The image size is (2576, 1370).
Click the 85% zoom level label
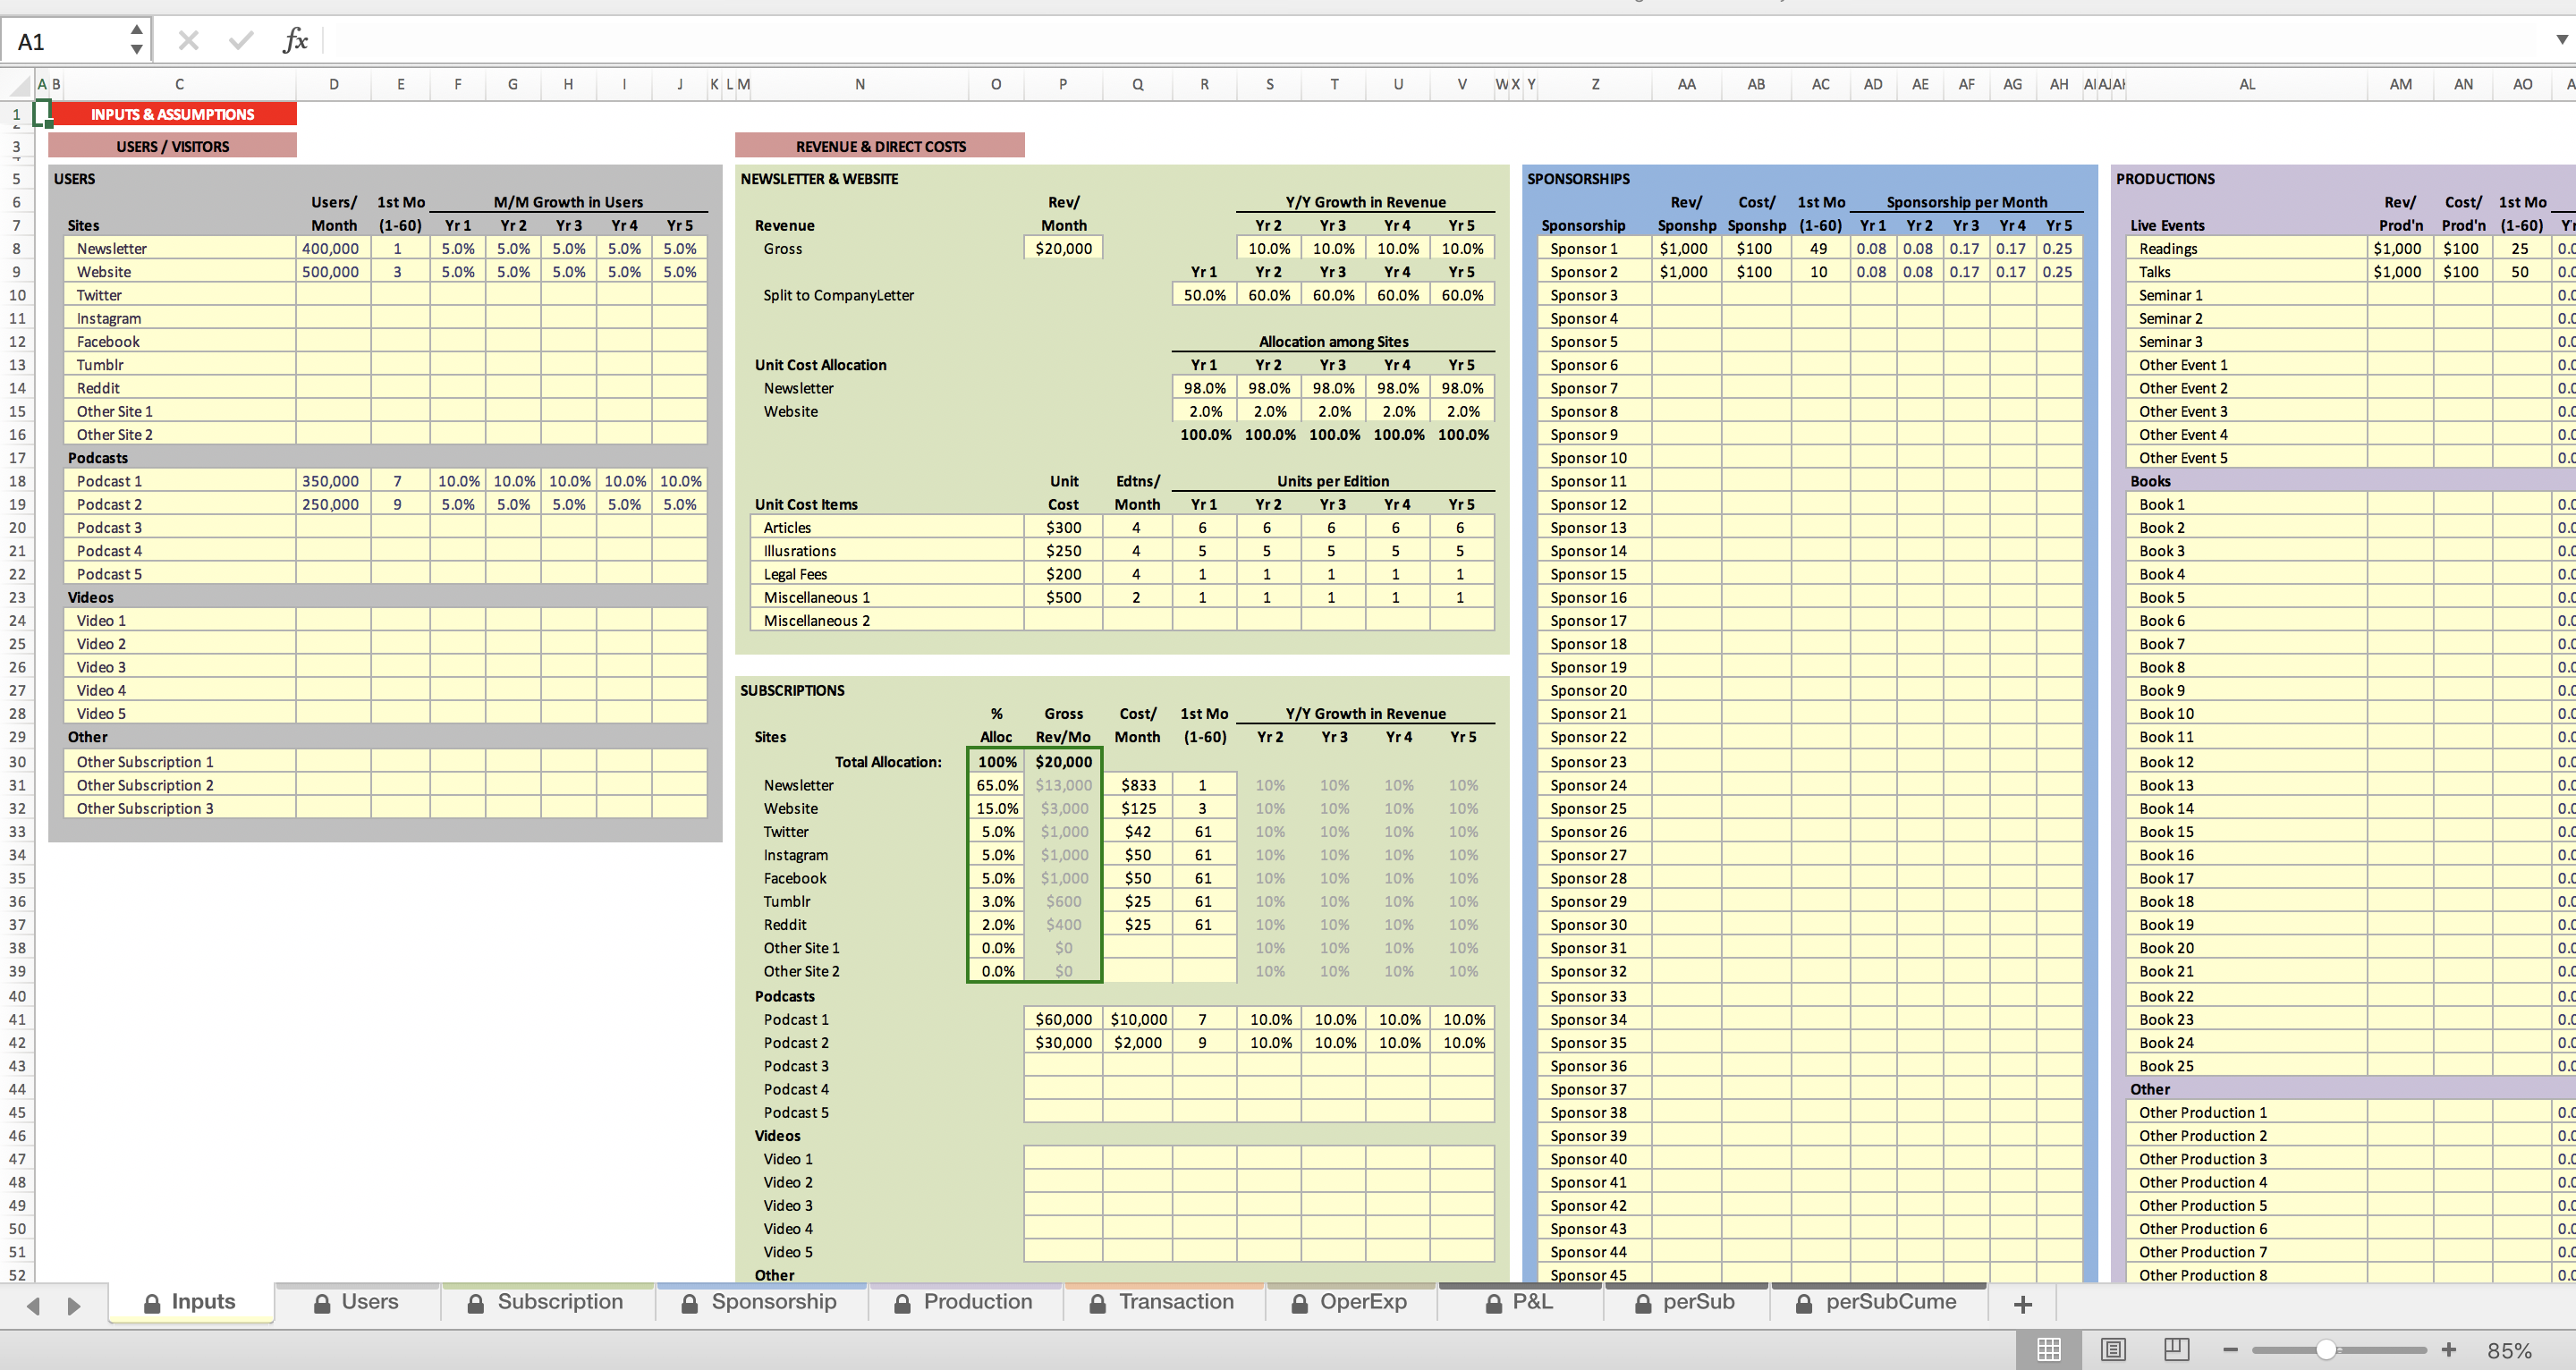[2510, 1351]
